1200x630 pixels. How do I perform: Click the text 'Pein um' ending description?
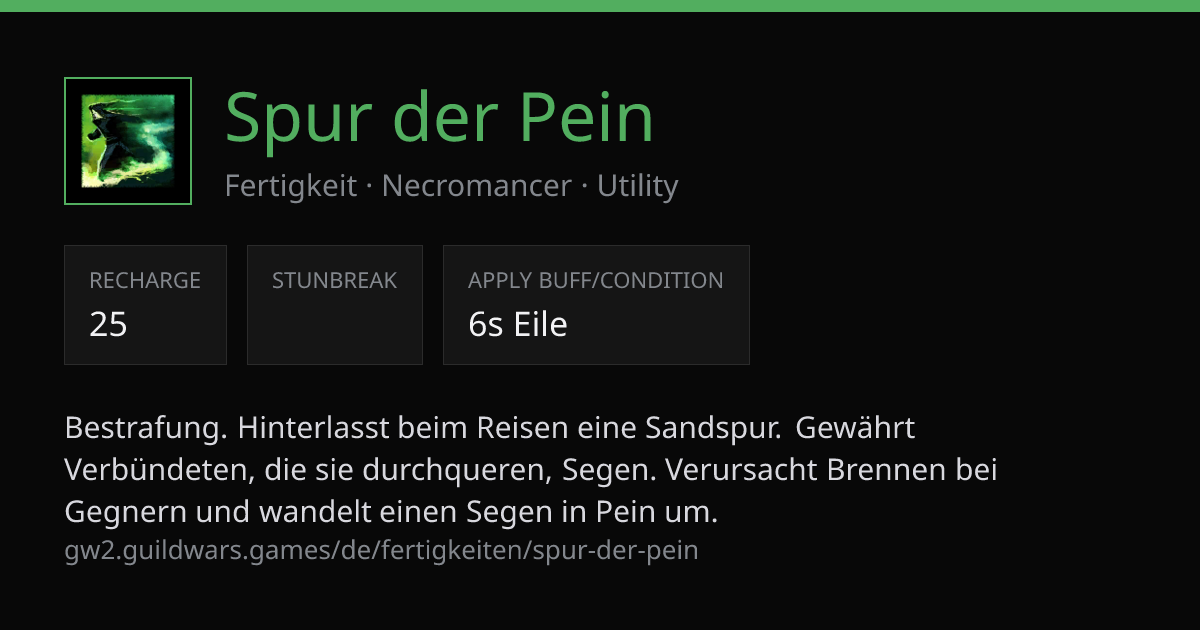coord(657,512)
